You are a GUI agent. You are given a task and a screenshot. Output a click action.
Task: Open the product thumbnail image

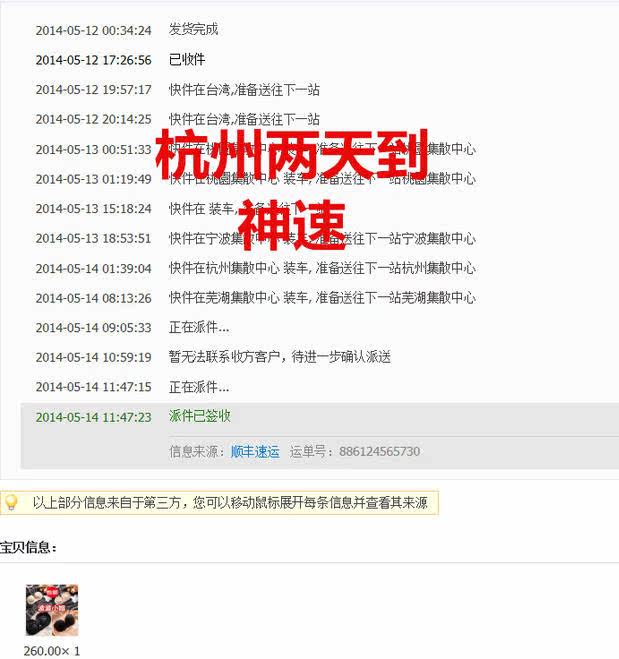tap(52, 610)
